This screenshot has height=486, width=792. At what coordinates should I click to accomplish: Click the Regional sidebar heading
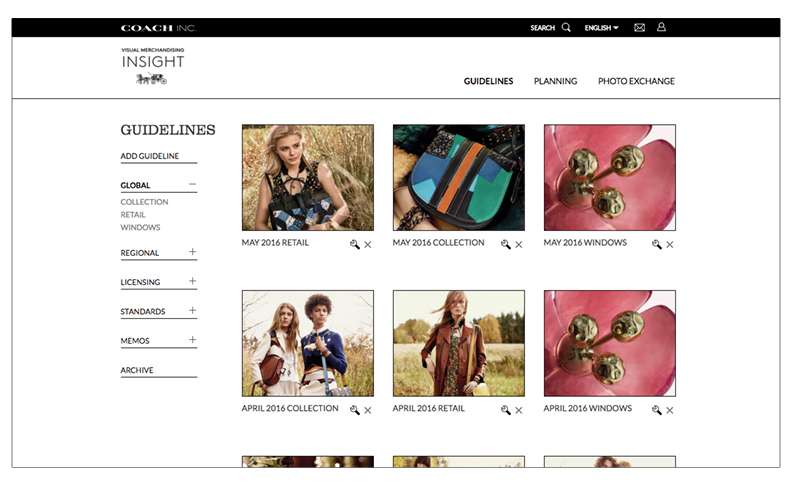point(140,253)
